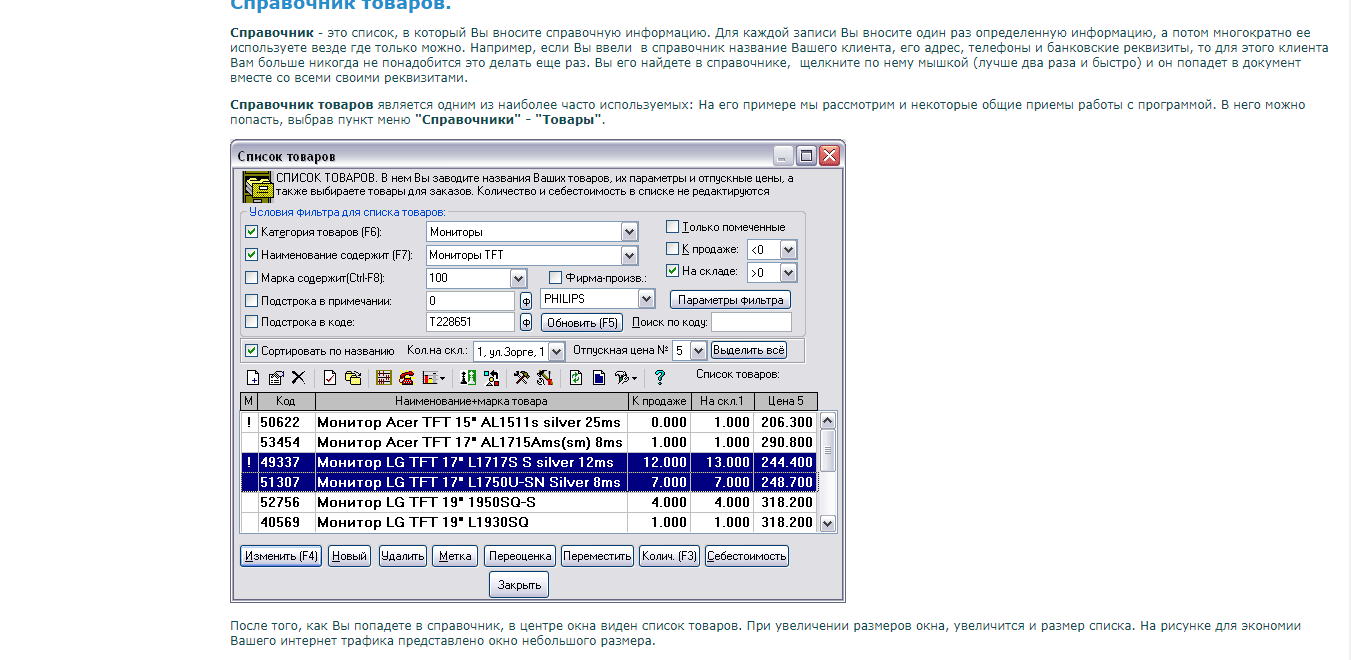Click the abacus calculator toolbar icon

384,378
